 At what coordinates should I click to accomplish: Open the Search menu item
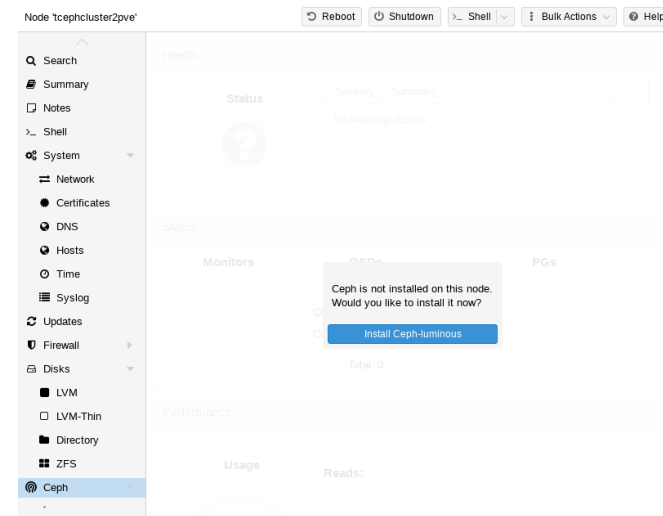click(82, 60)
